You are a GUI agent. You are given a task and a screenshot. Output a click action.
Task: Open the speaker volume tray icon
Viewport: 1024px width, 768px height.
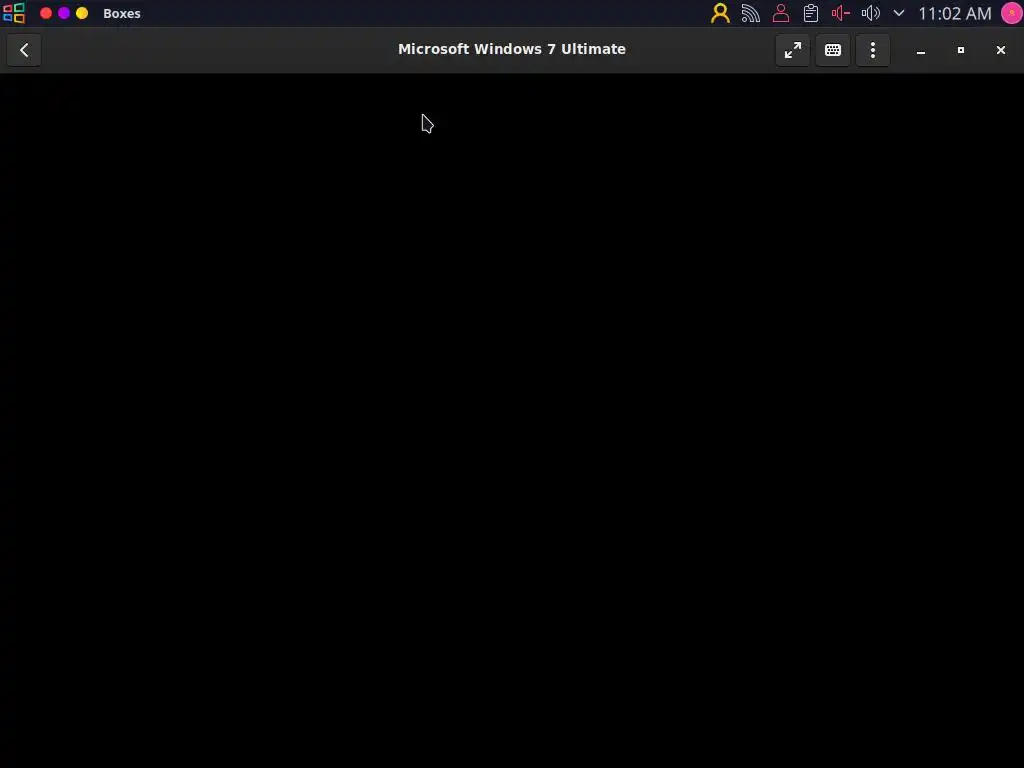point(871,13)
